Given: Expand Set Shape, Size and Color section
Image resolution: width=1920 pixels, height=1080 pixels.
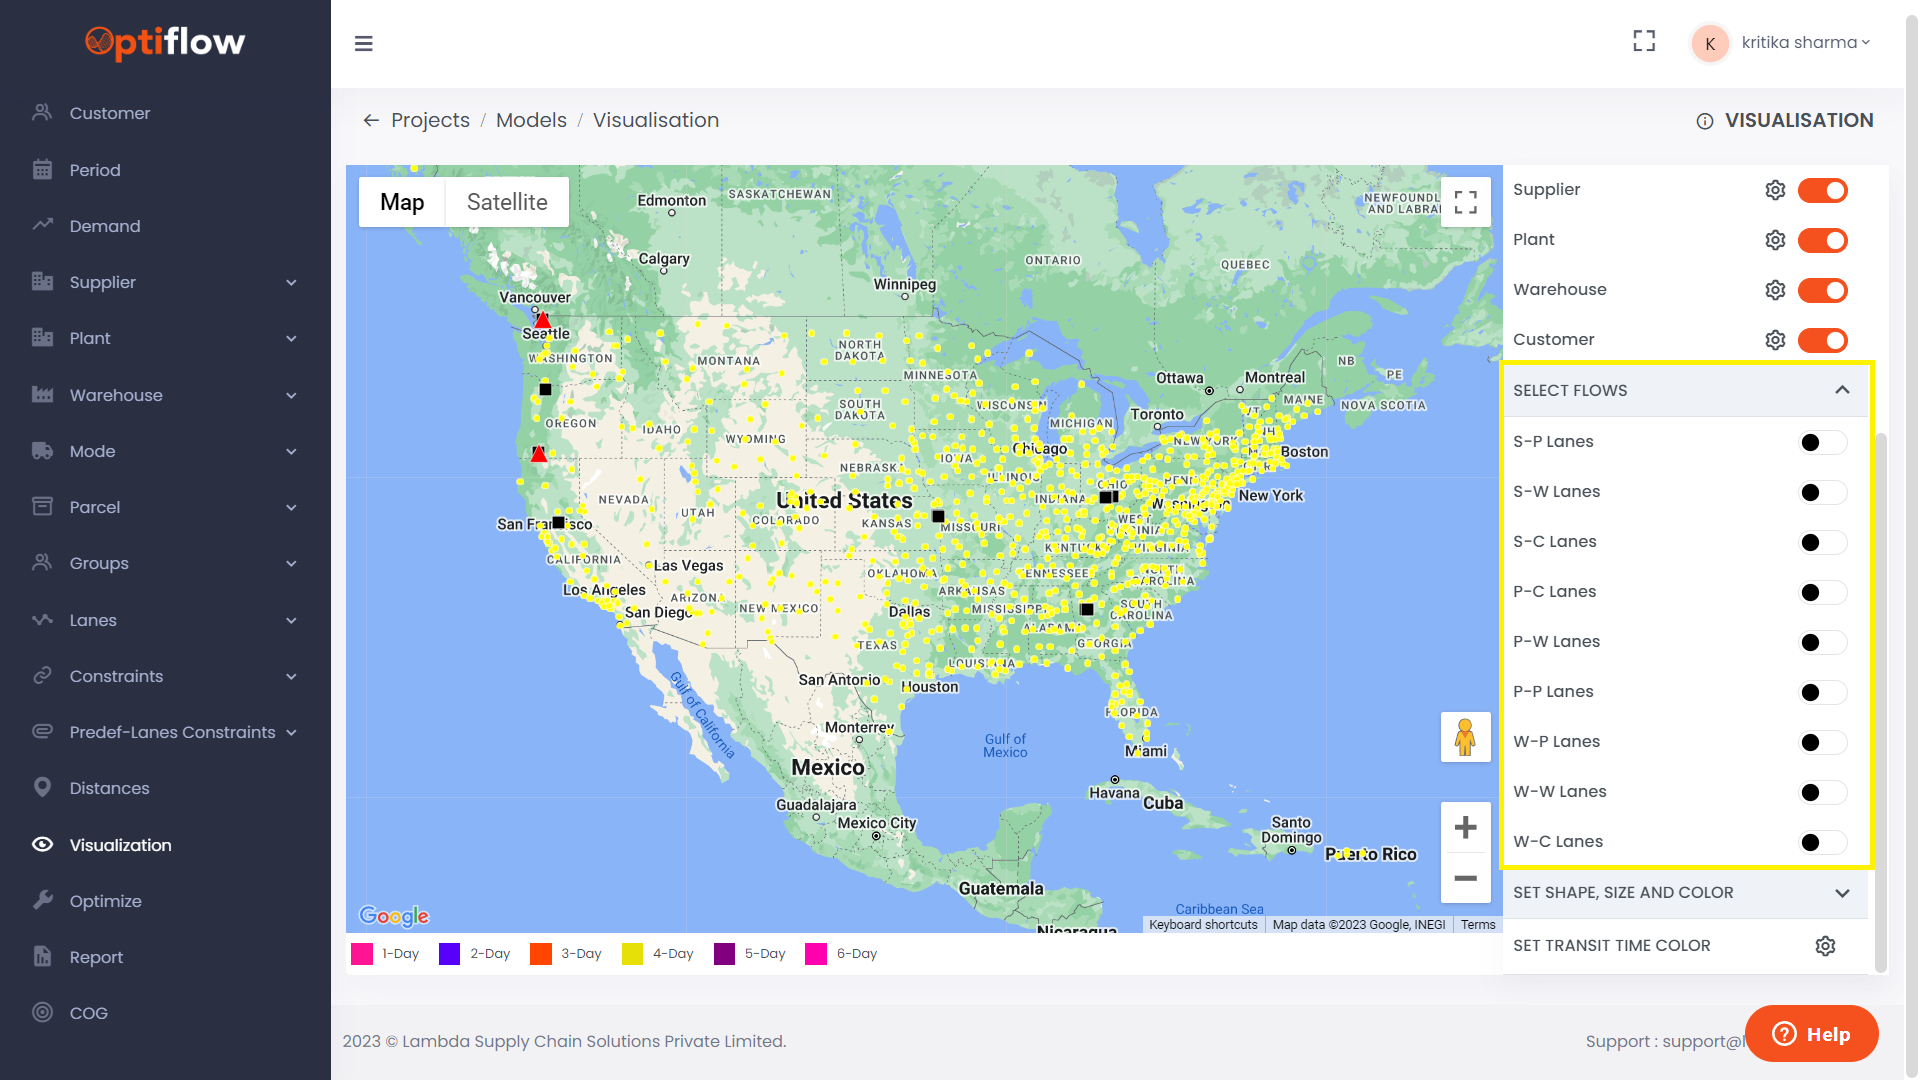Looking at the screenshot, I should tap(1842, 893).
